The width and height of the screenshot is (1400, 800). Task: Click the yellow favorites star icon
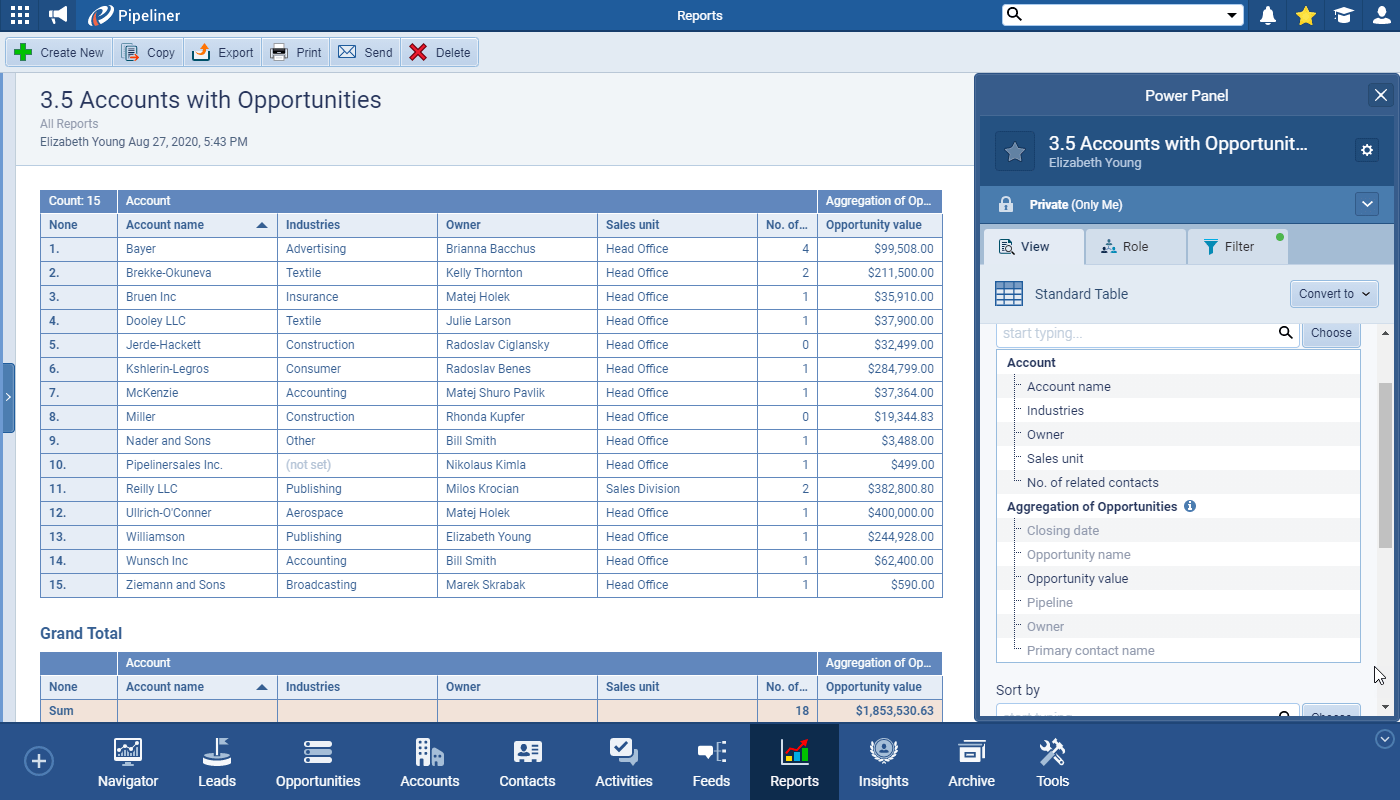click(1305, 15)
